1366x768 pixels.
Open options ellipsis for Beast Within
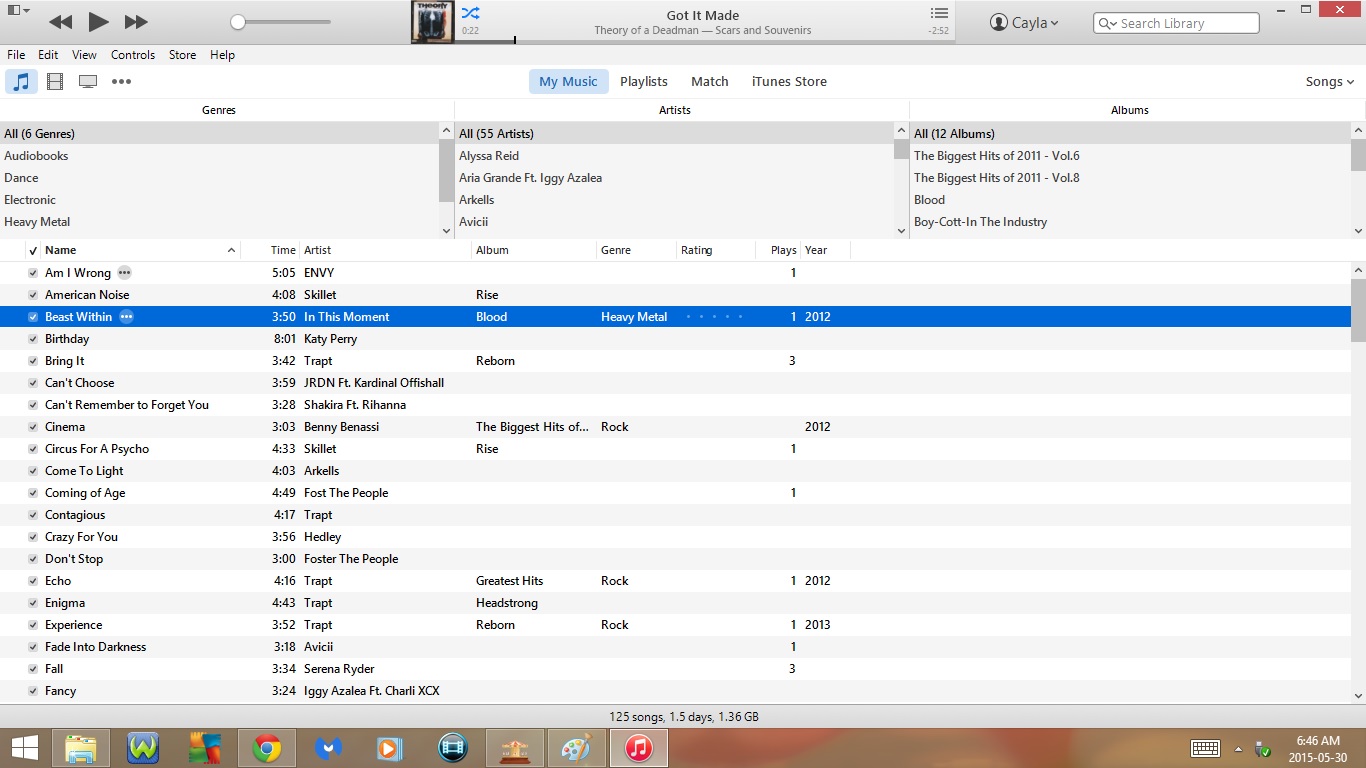[x=126, y=316]
